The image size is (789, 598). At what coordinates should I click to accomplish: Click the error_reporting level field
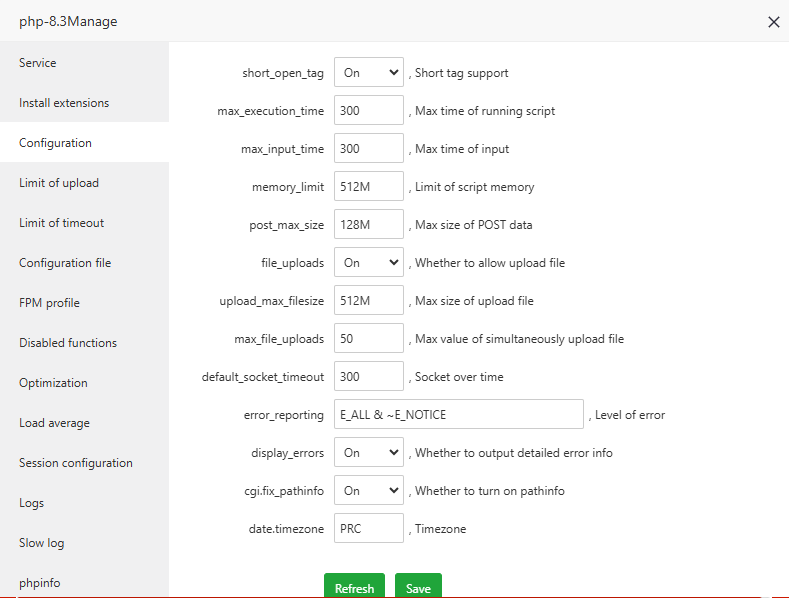[458, 415]
